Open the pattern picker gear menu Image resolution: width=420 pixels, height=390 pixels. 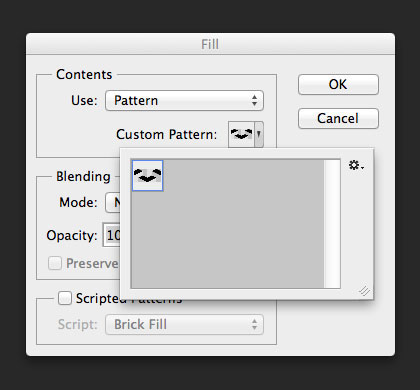tap(356, 165)
